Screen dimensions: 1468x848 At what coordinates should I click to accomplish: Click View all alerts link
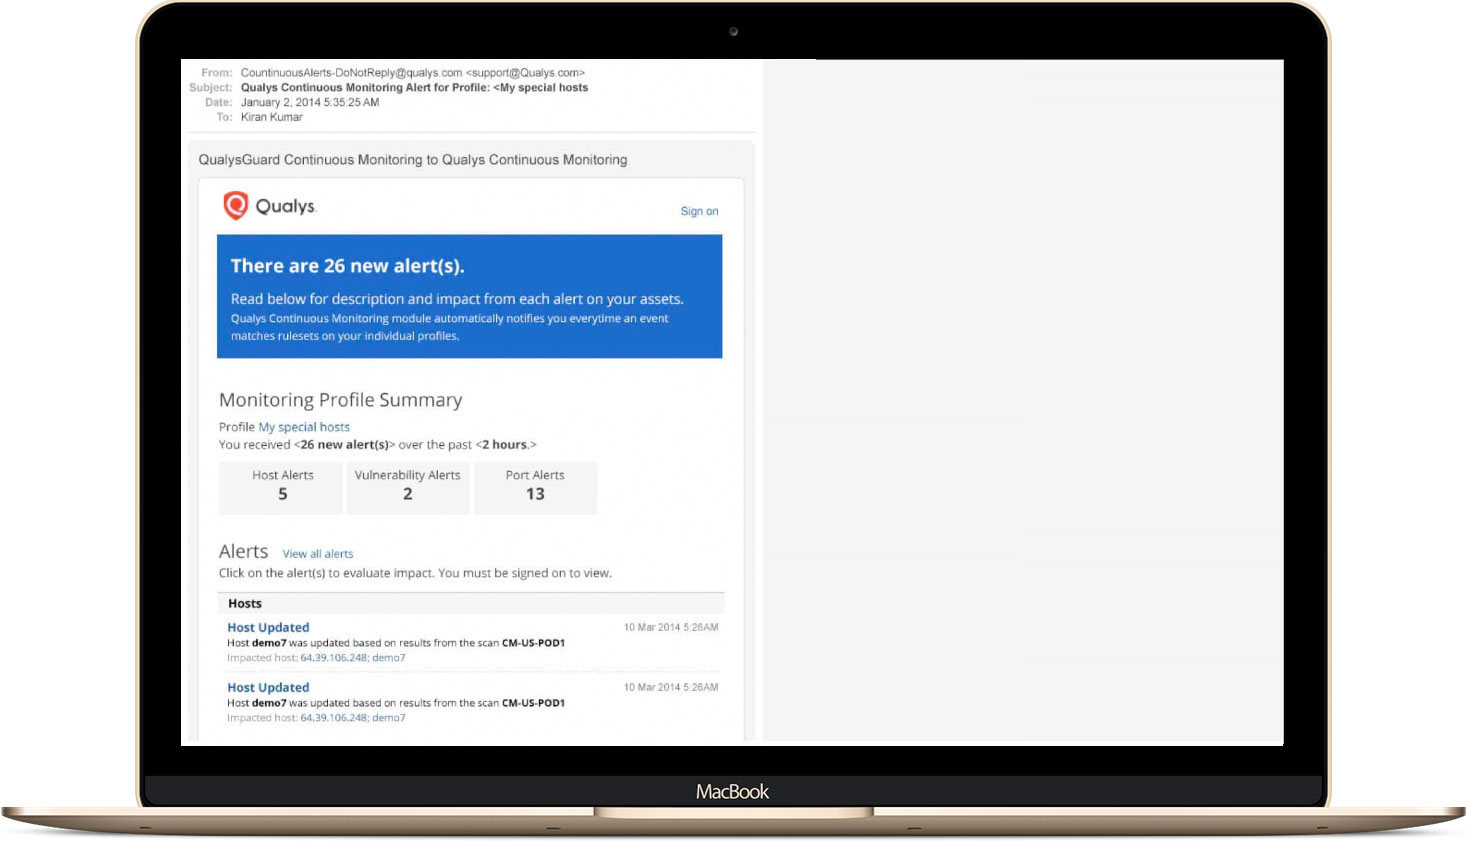click(318, 554)
